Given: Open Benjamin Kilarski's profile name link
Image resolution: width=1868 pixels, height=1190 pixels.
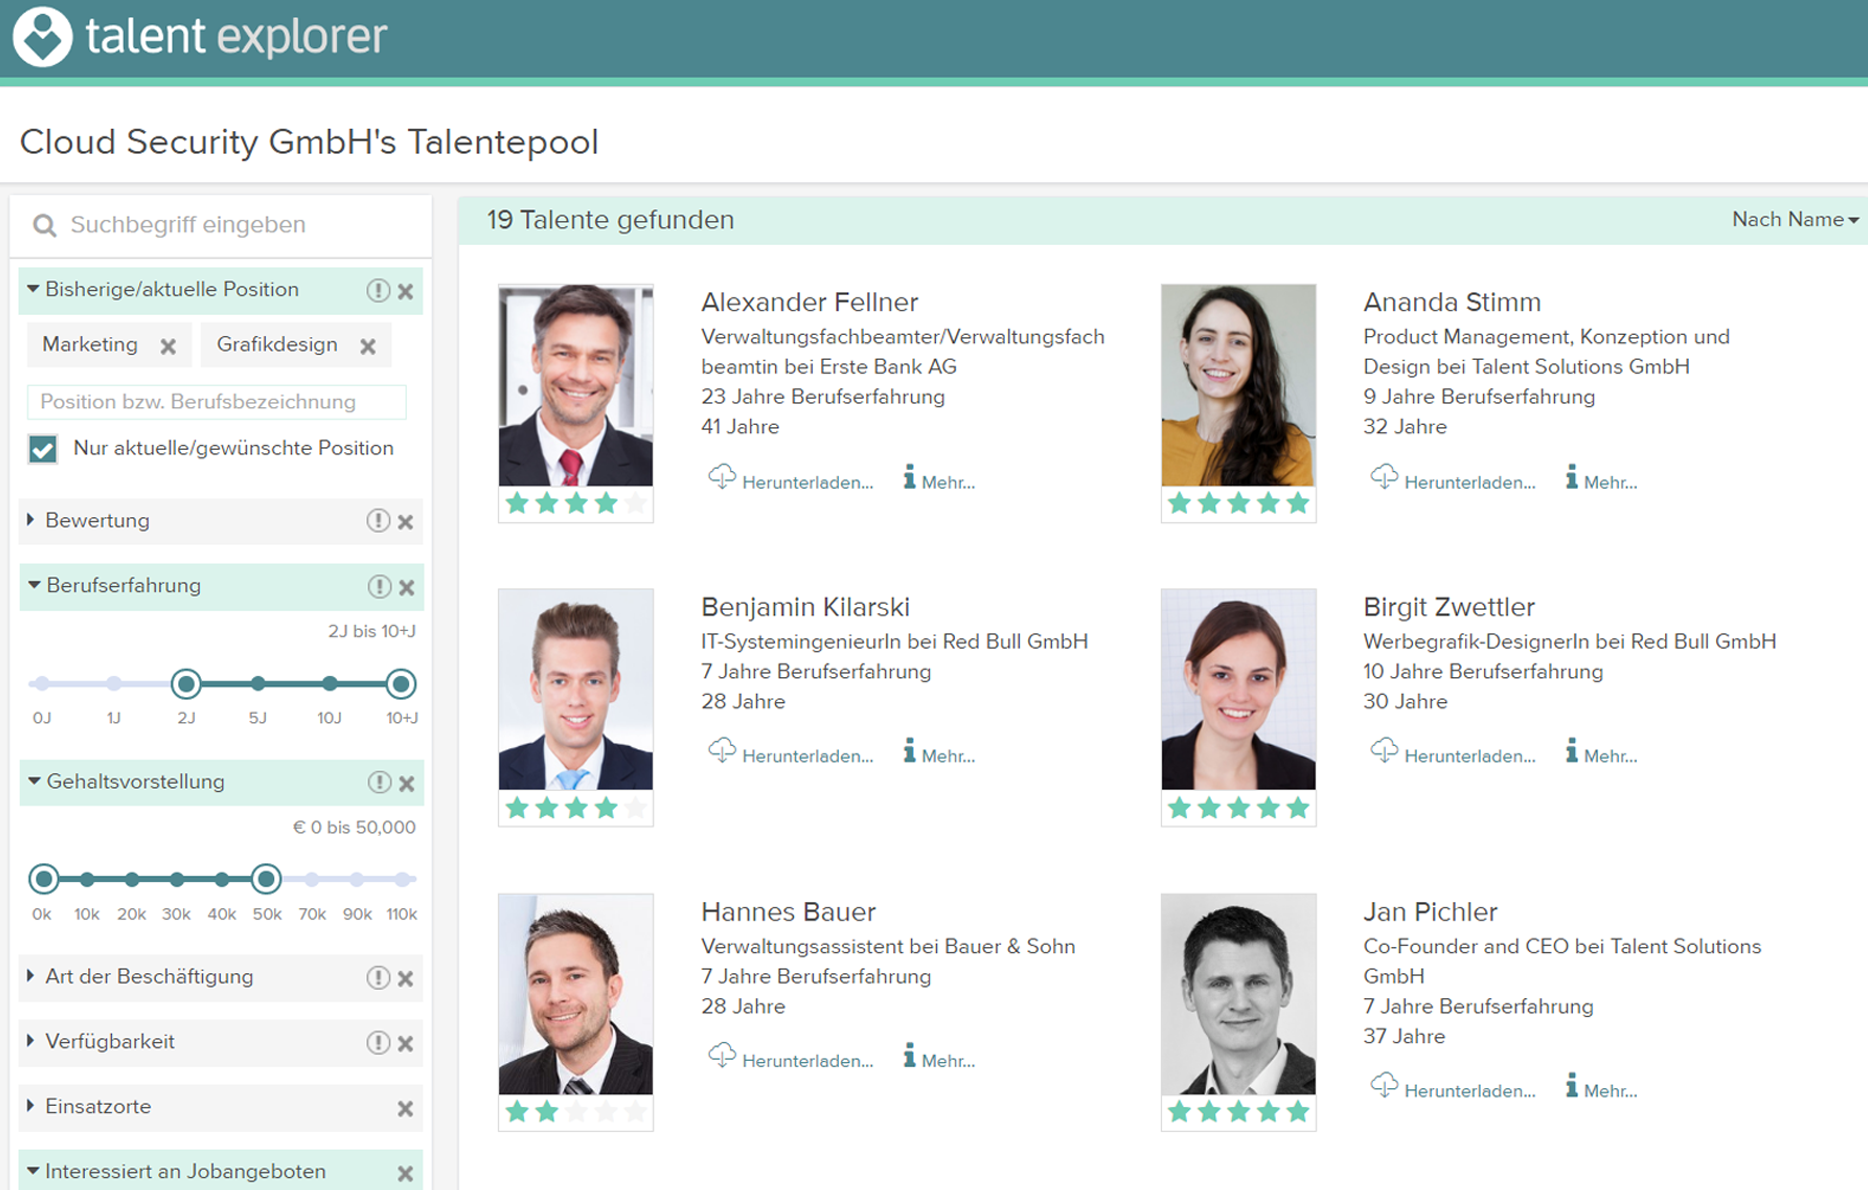Looking at the screenshot, I should (805, 607).
